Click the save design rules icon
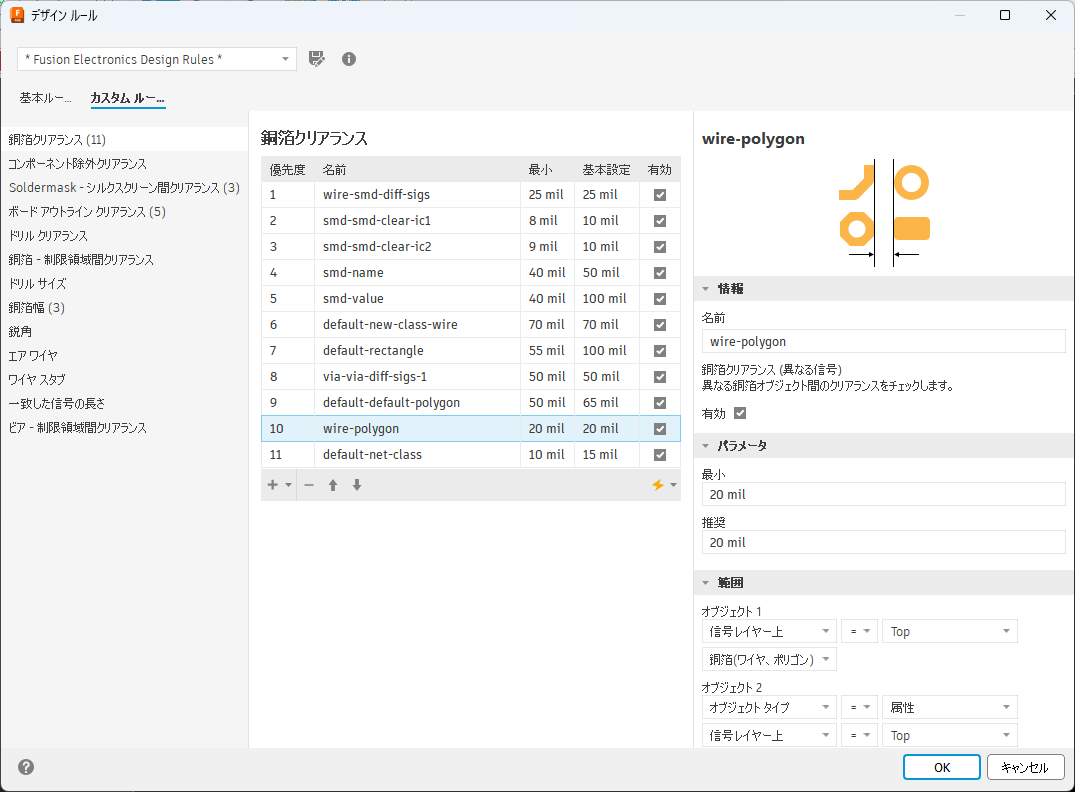 point(316,59)
